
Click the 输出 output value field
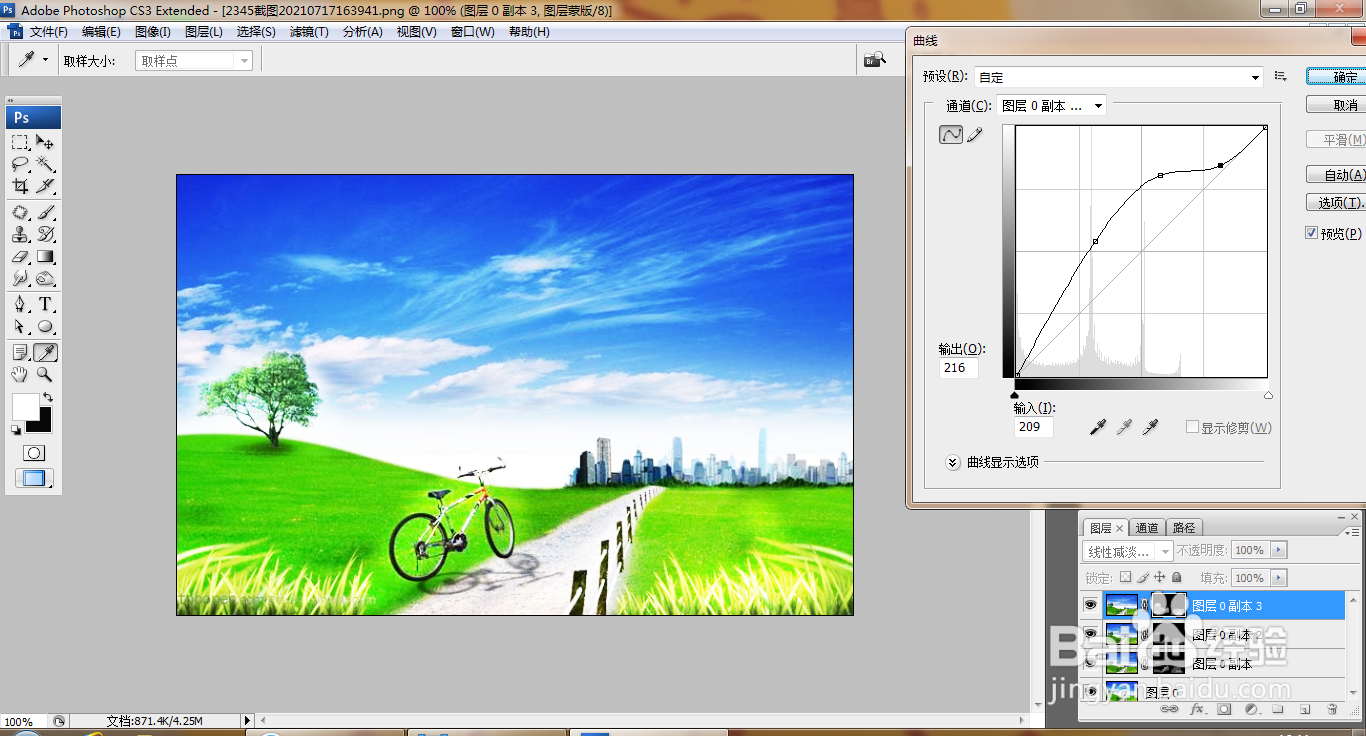point(958,367)
